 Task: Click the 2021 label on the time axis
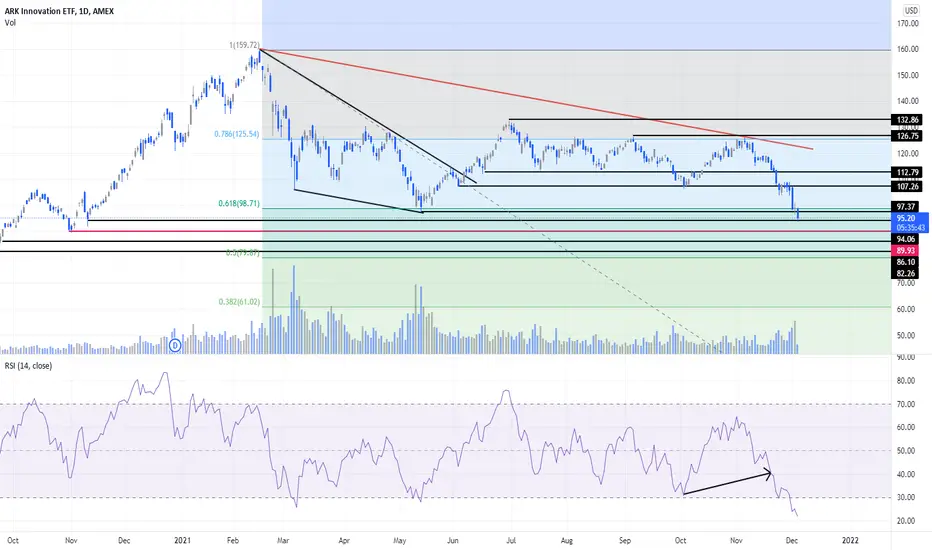[x=182, y=540]
